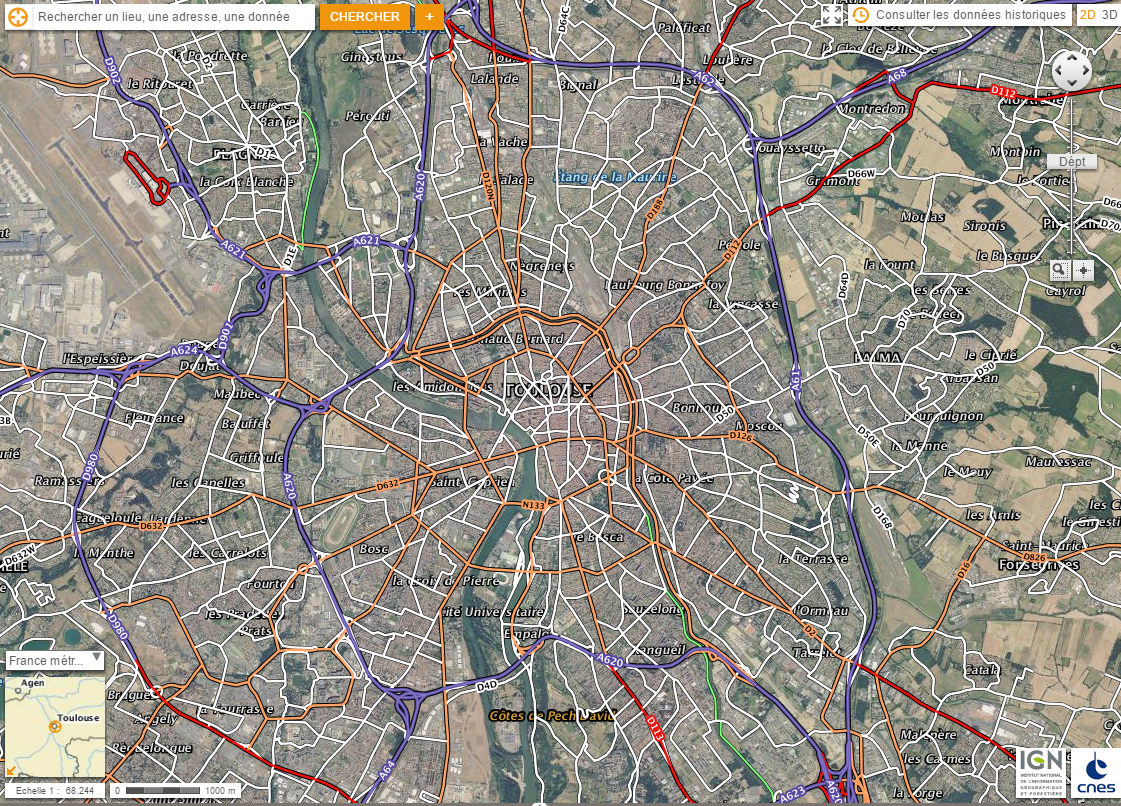Click the overview mini-map thumbnail

click(x=55, y=727)
